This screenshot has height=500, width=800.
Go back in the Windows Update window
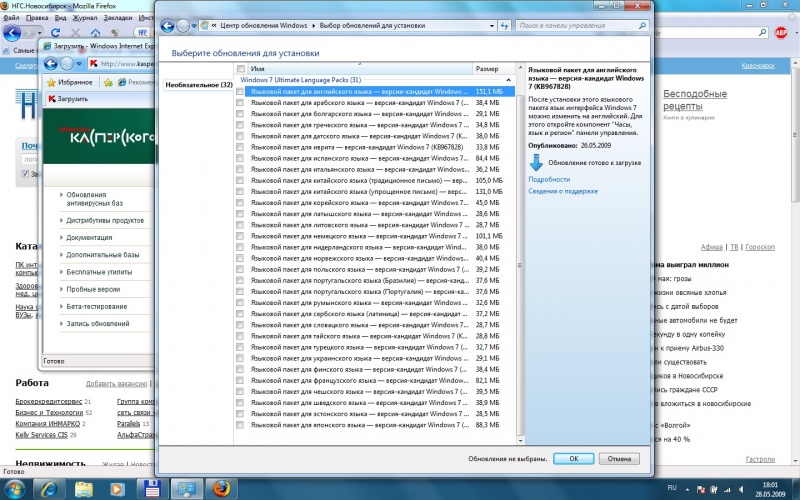[x=167, y=26]
